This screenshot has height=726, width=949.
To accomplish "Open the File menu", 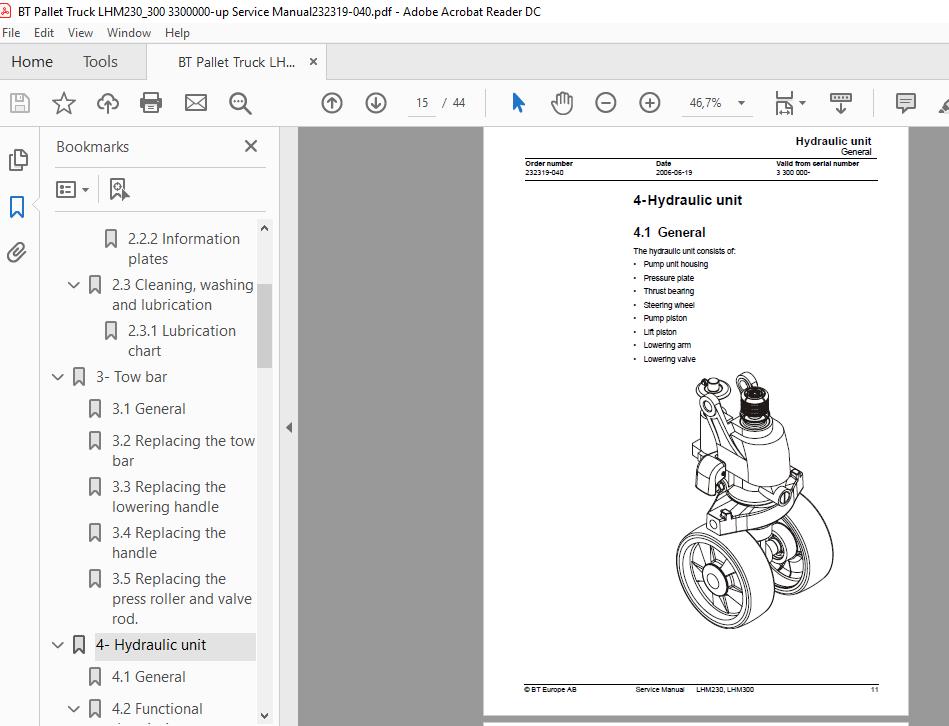I will pyautogui.click(x=11, y=33).
